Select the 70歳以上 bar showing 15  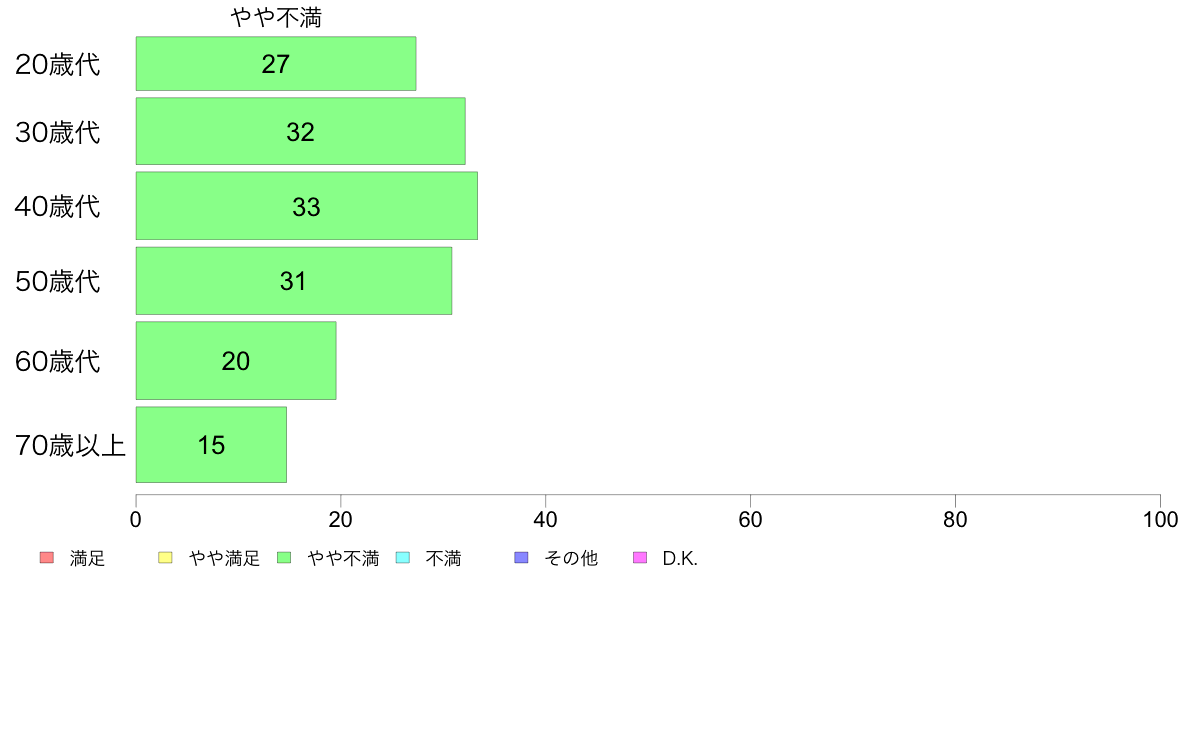(x=211, y=444)
